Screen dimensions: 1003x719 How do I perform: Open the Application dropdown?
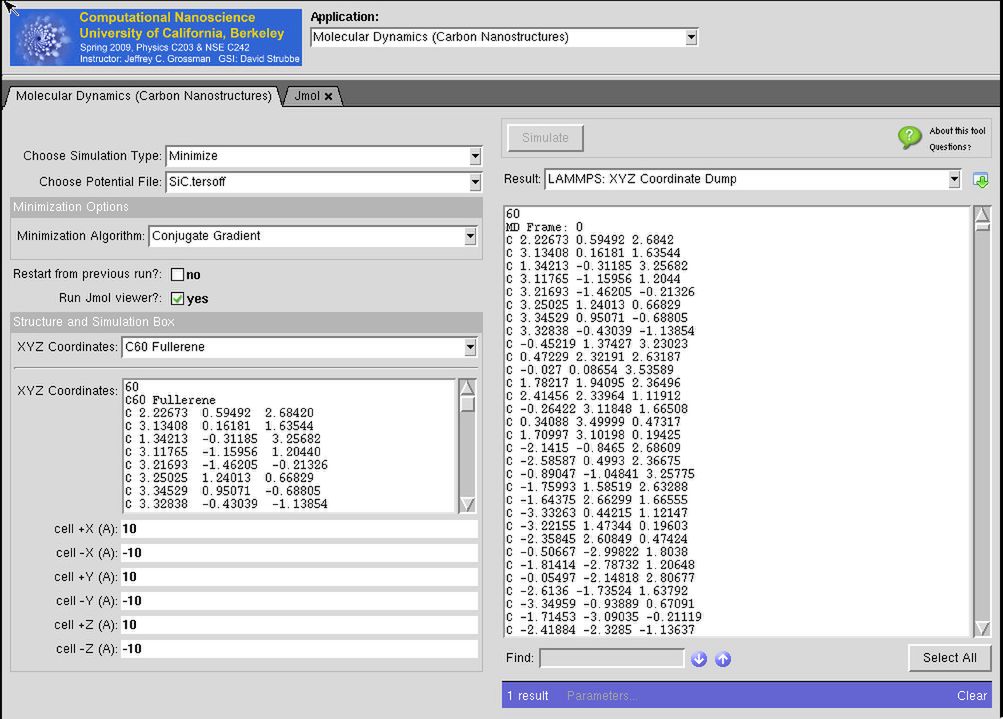tap(504, 37)
